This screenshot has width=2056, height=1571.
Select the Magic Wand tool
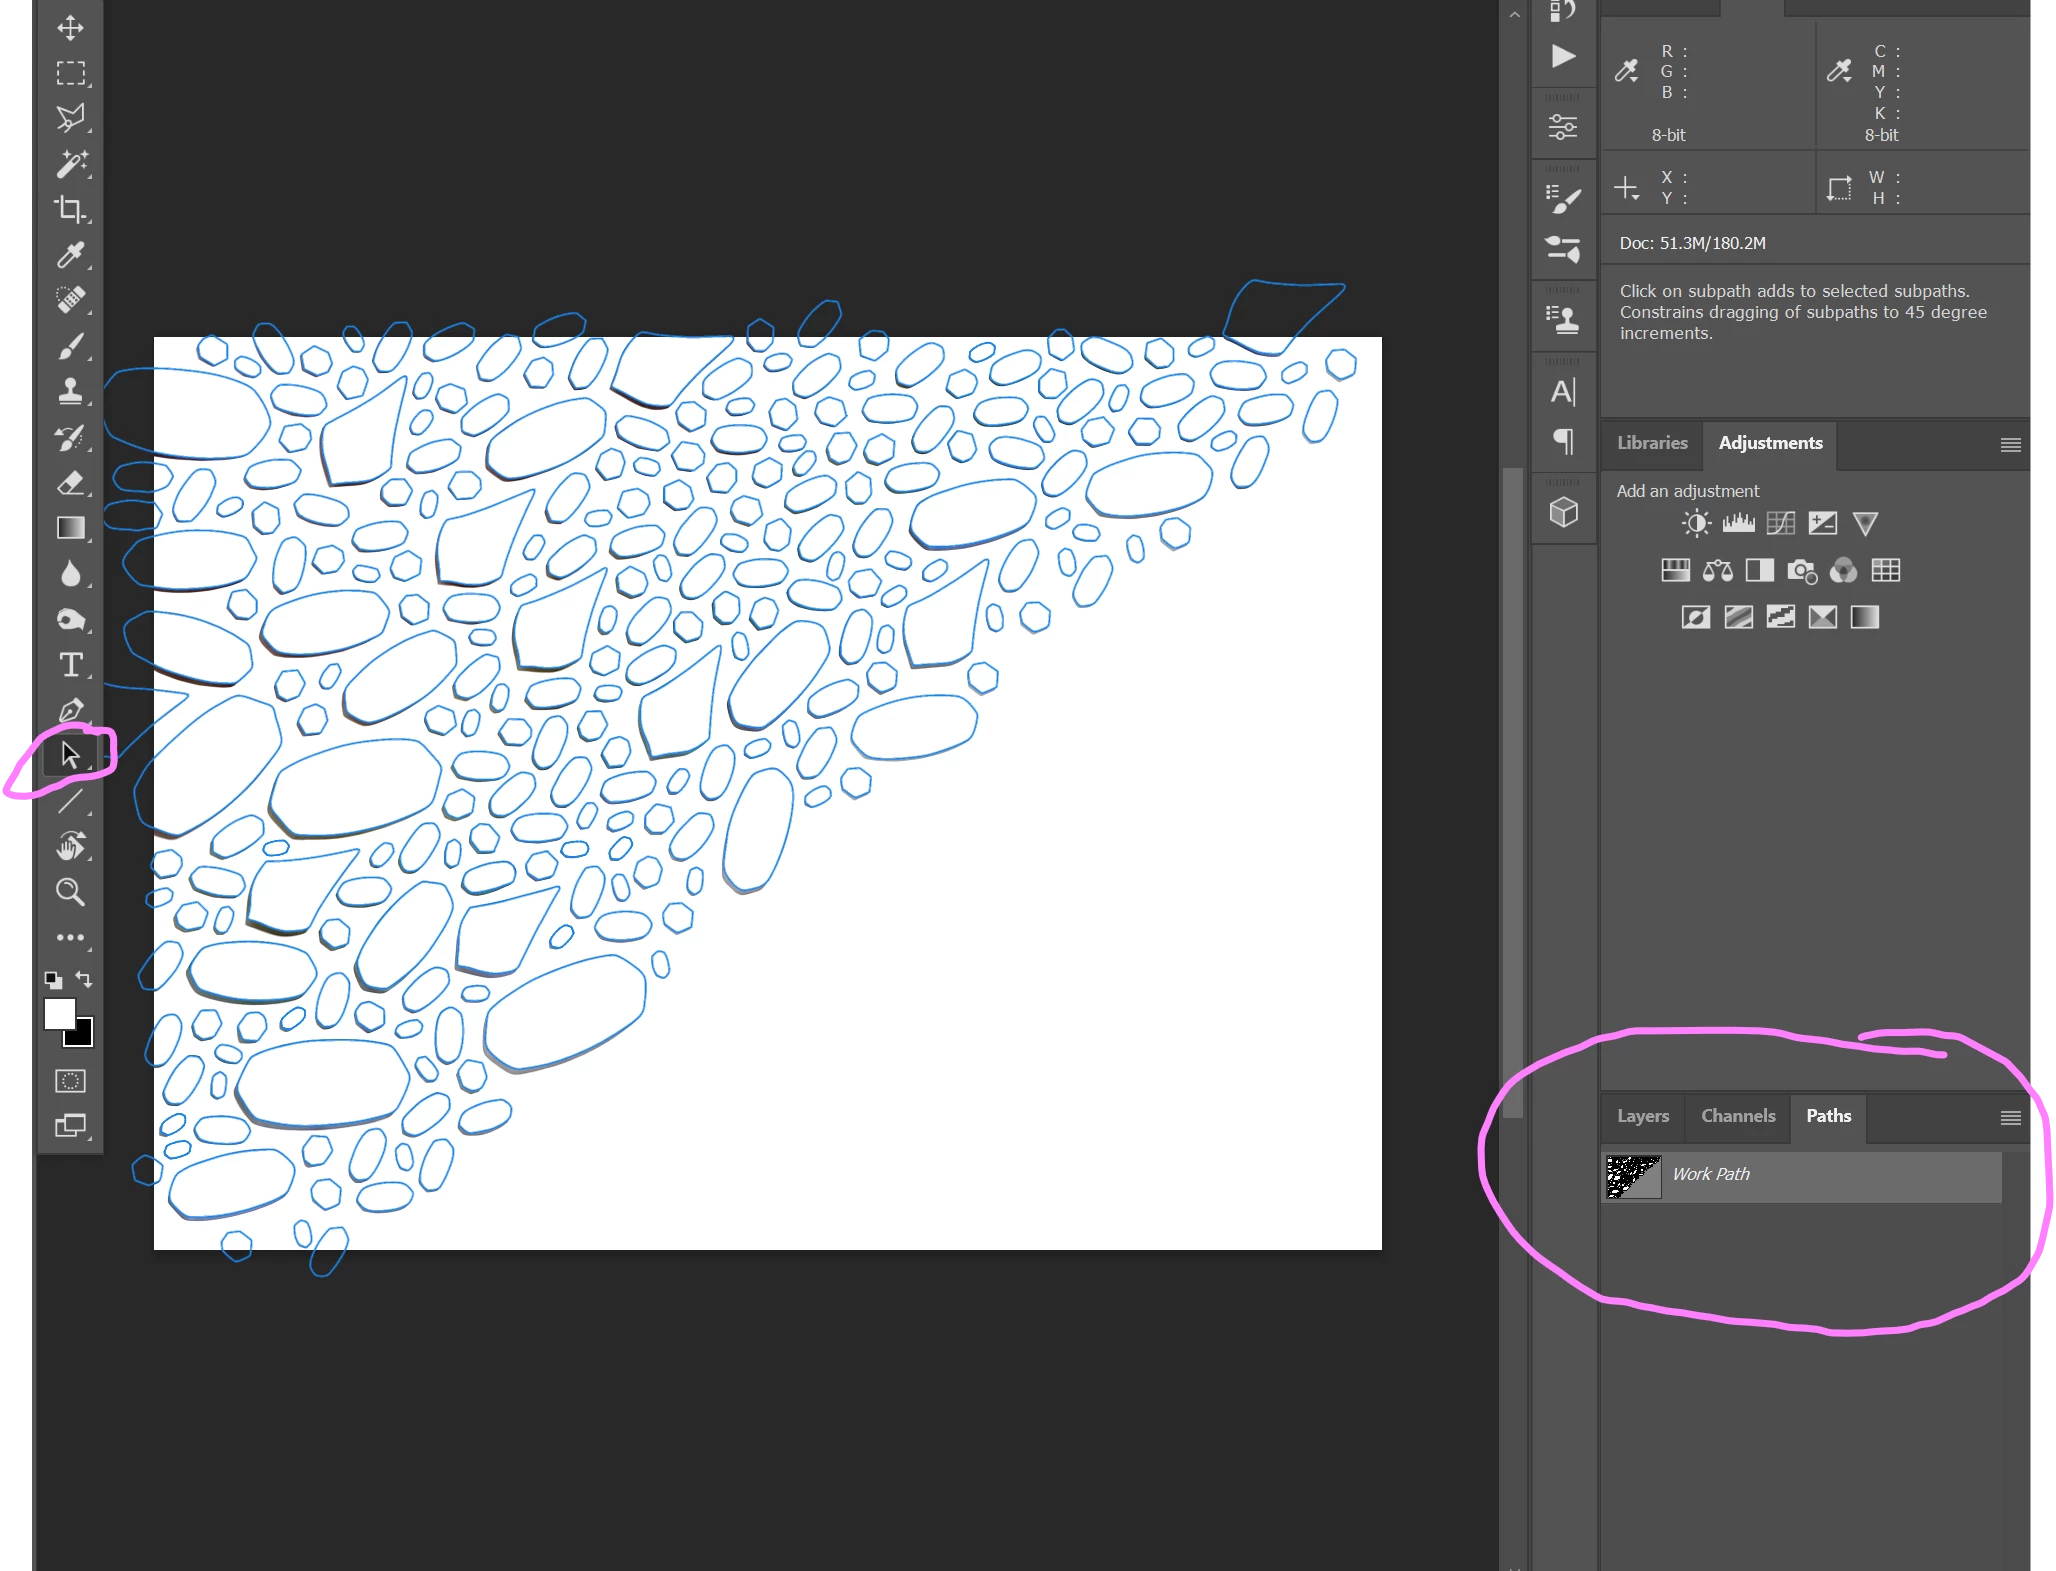tap(70, 163)
